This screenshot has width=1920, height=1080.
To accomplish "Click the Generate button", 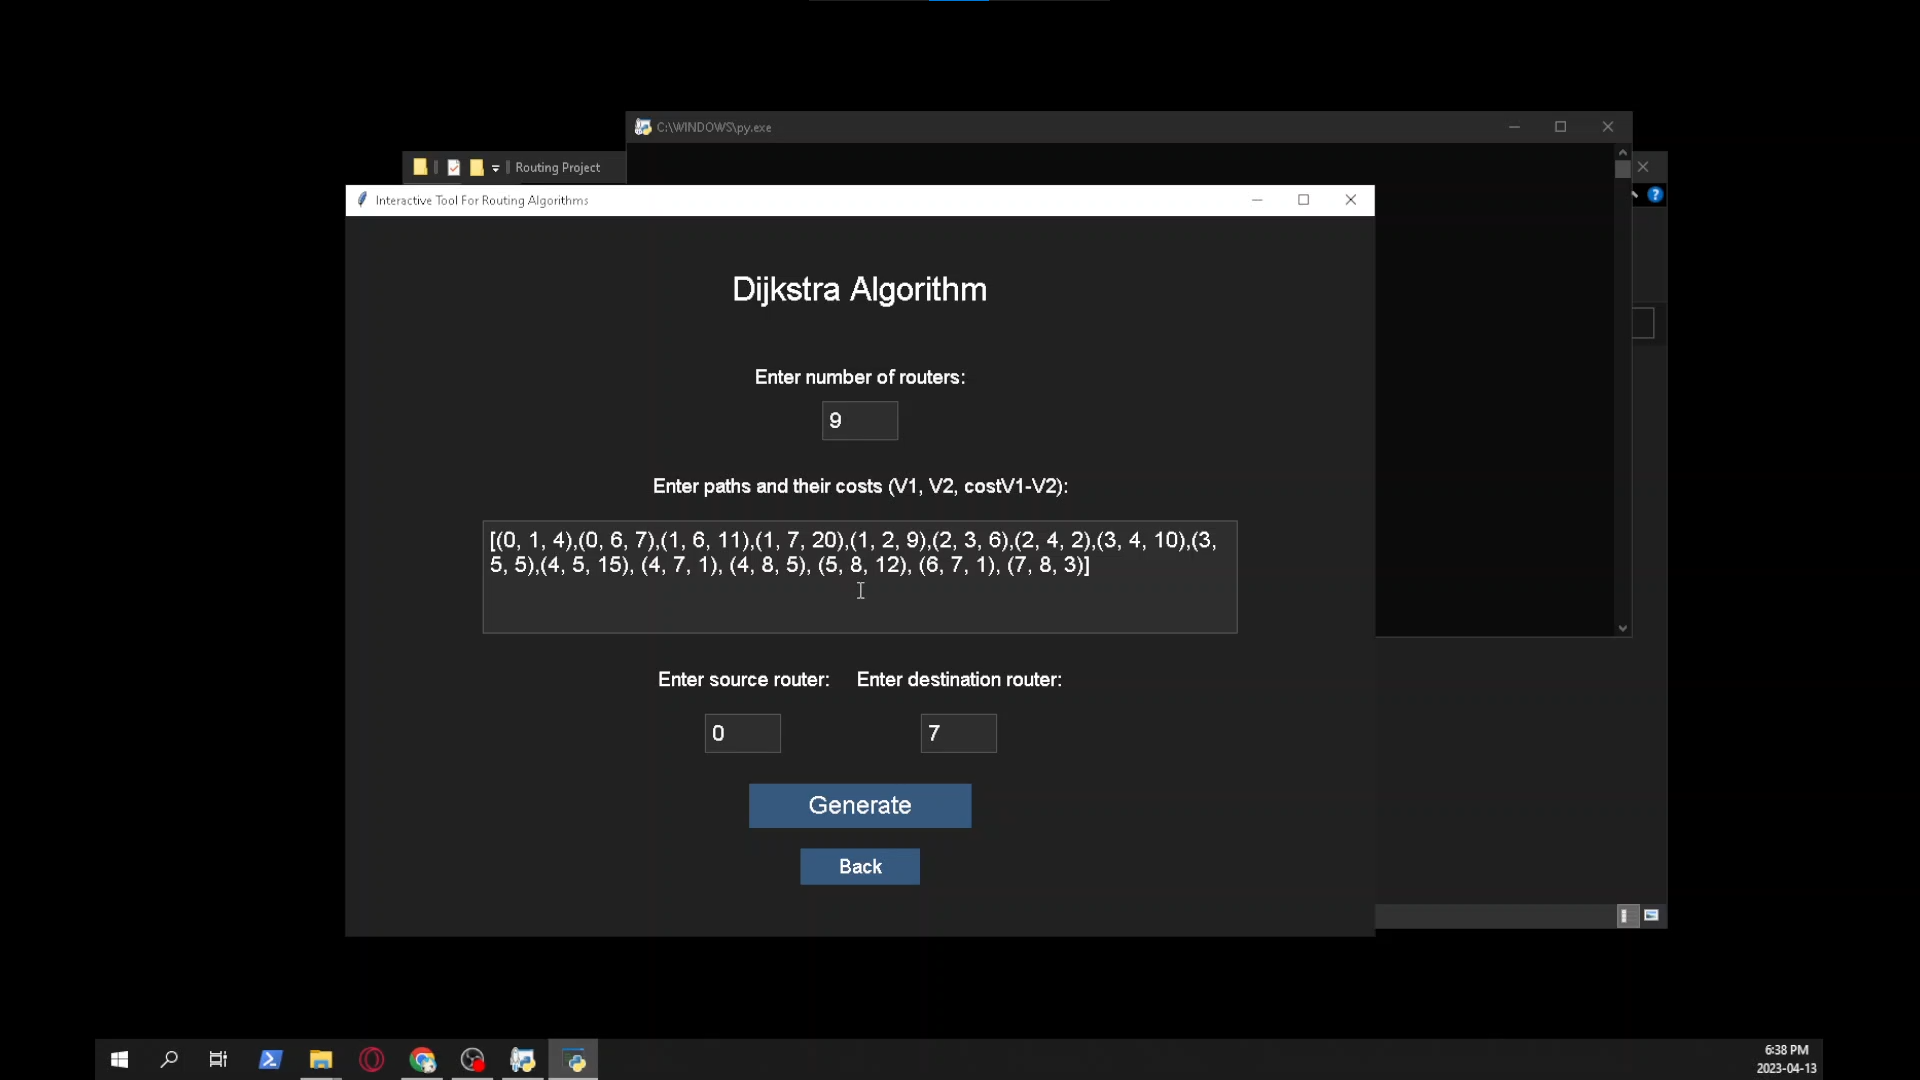I will pyautogui.click(x=859, y=805).
